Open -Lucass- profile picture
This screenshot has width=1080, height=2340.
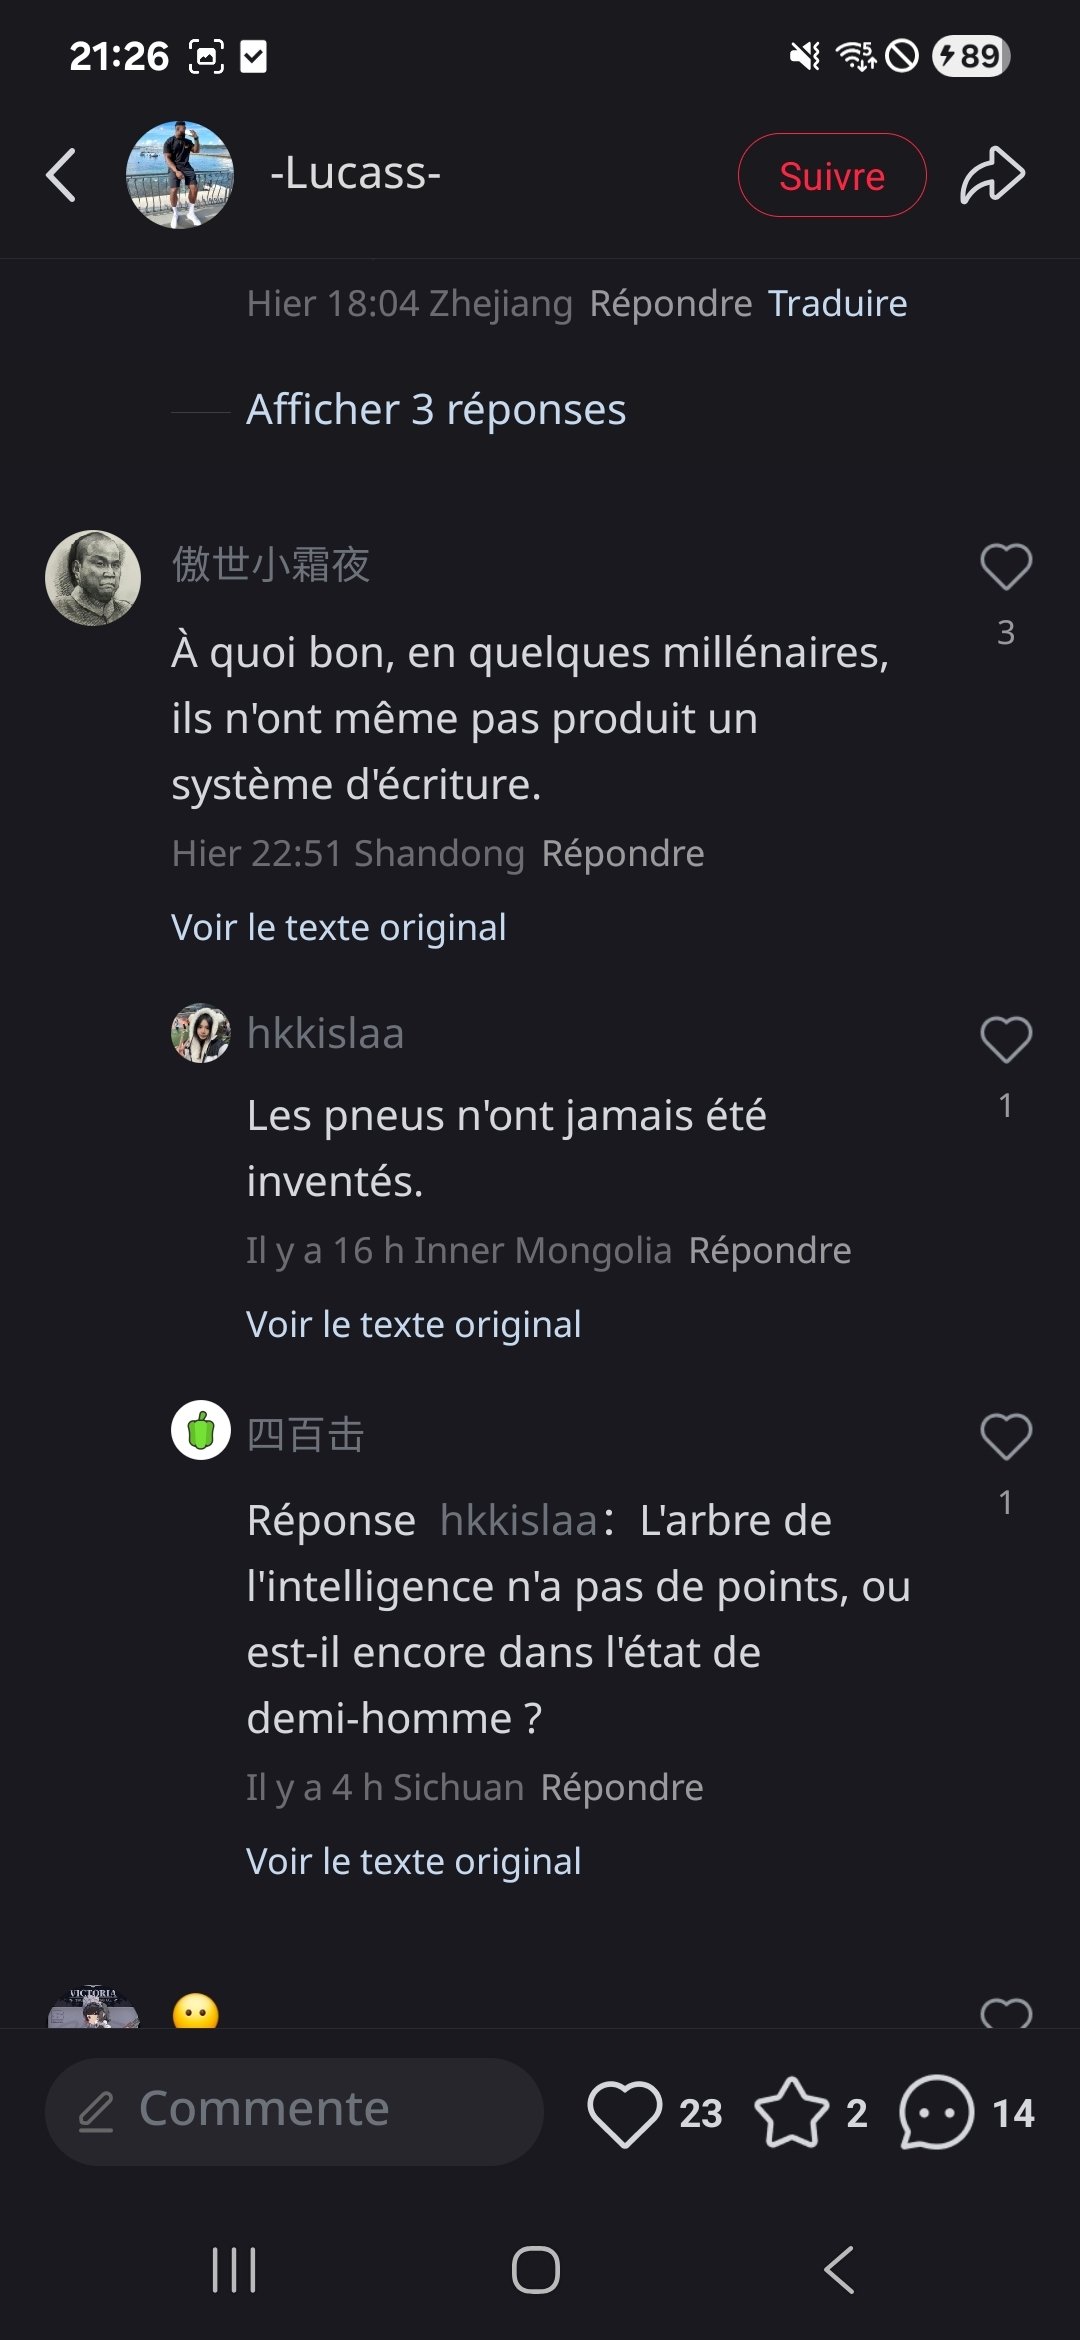pyautogui.click(x=180, y=175)
